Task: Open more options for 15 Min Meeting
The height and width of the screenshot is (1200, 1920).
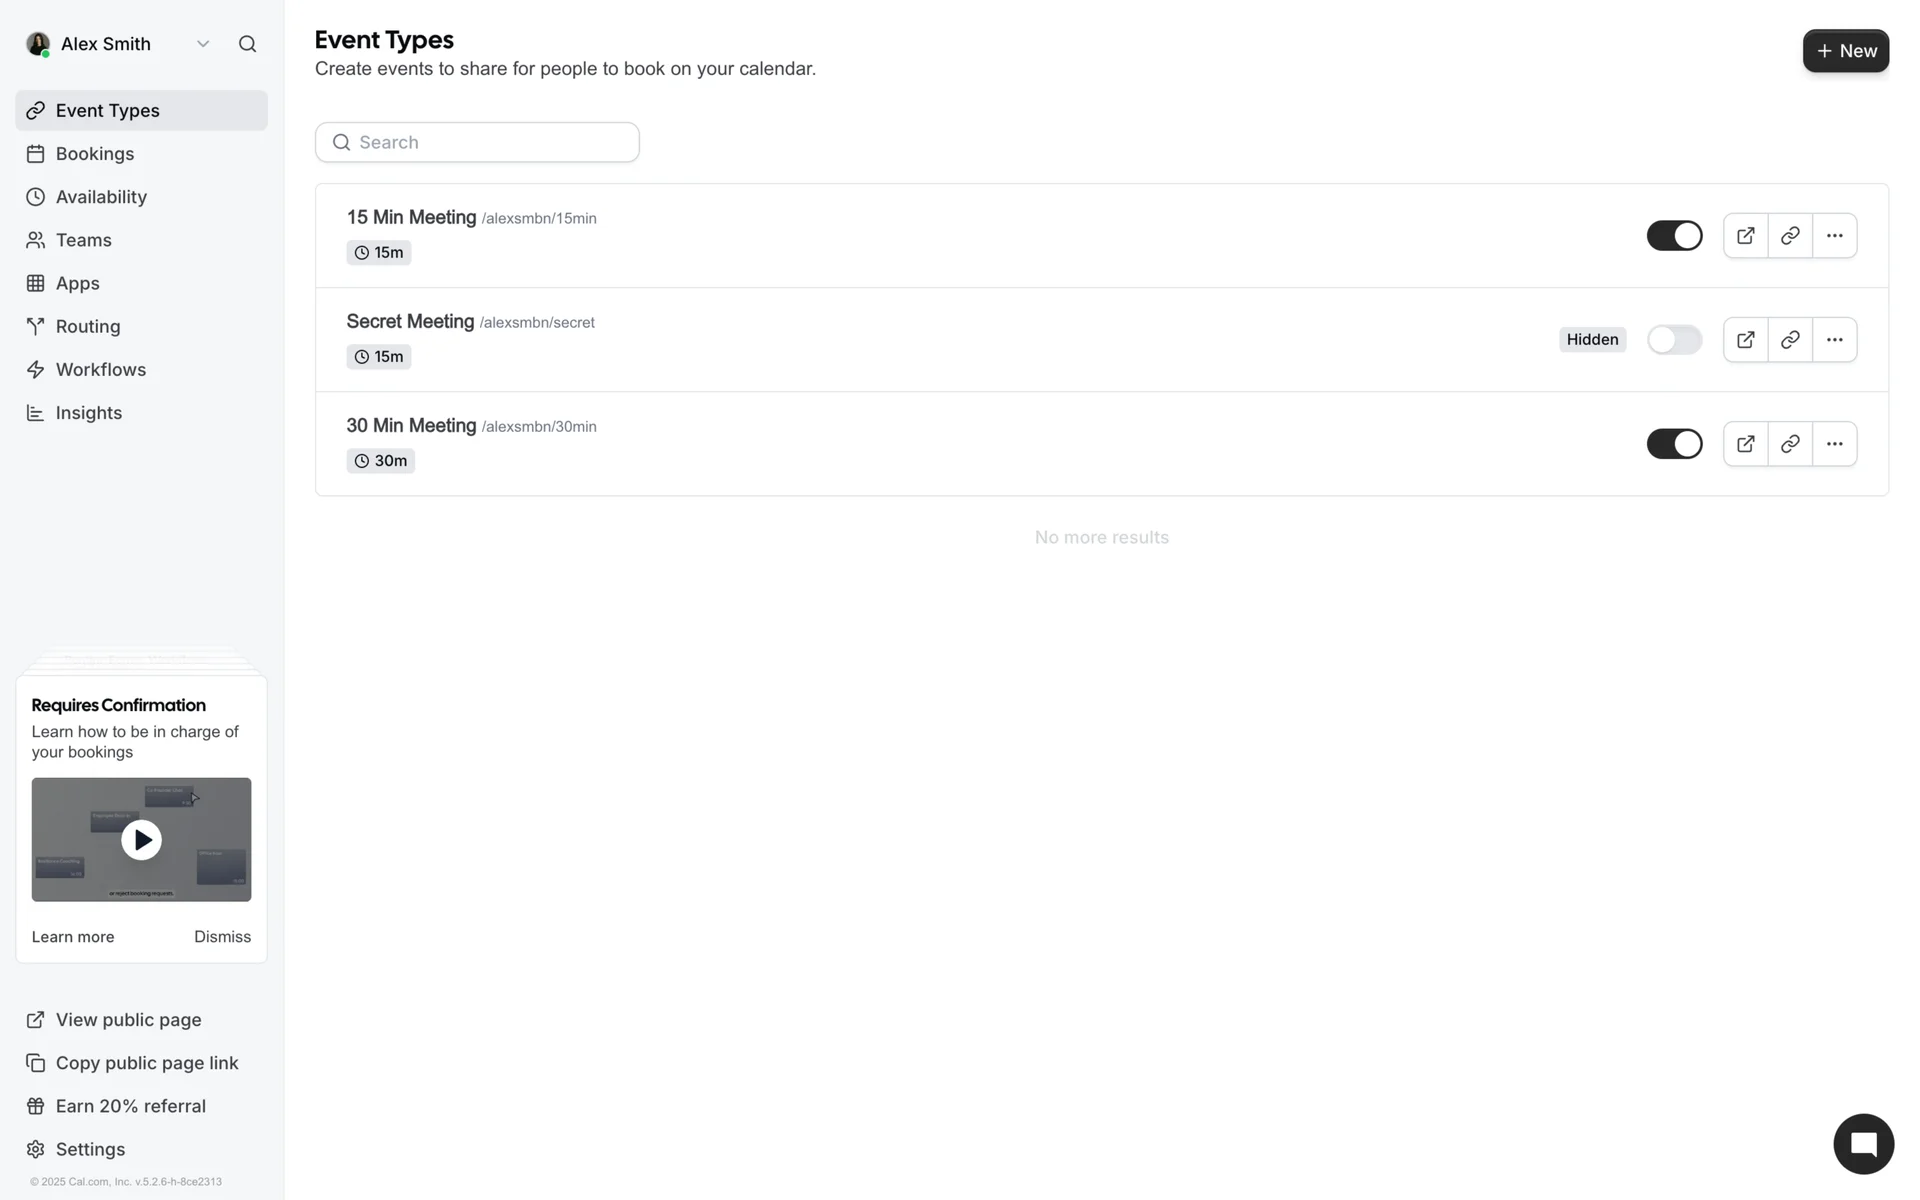Action: [1833, 236]
